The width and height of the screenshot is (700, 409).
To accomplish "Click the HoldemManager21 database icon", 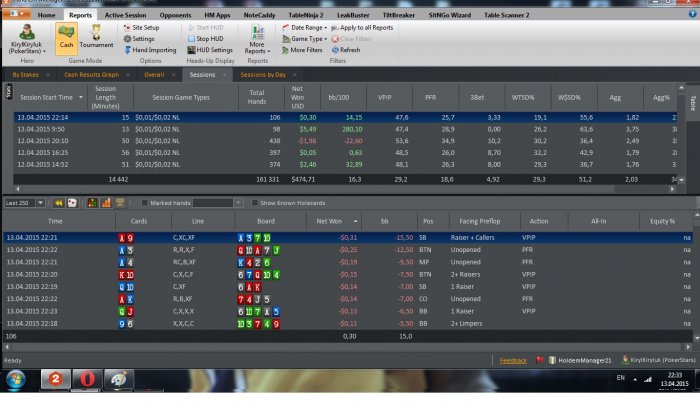I will (552, 360).
